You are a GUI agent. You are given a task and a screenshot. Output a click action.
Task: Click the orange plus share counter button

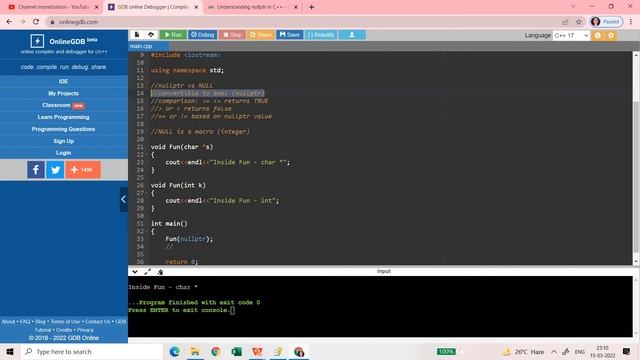coord(83,169)
